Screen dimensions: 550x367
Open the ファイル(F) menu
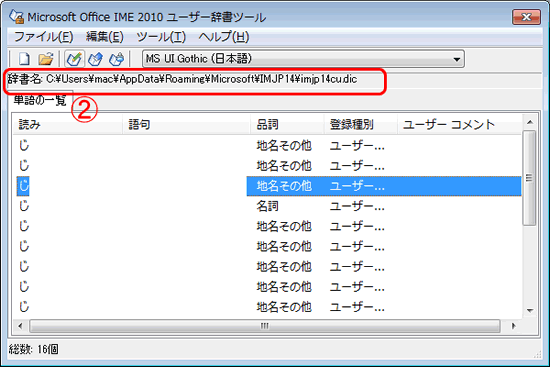43,36
